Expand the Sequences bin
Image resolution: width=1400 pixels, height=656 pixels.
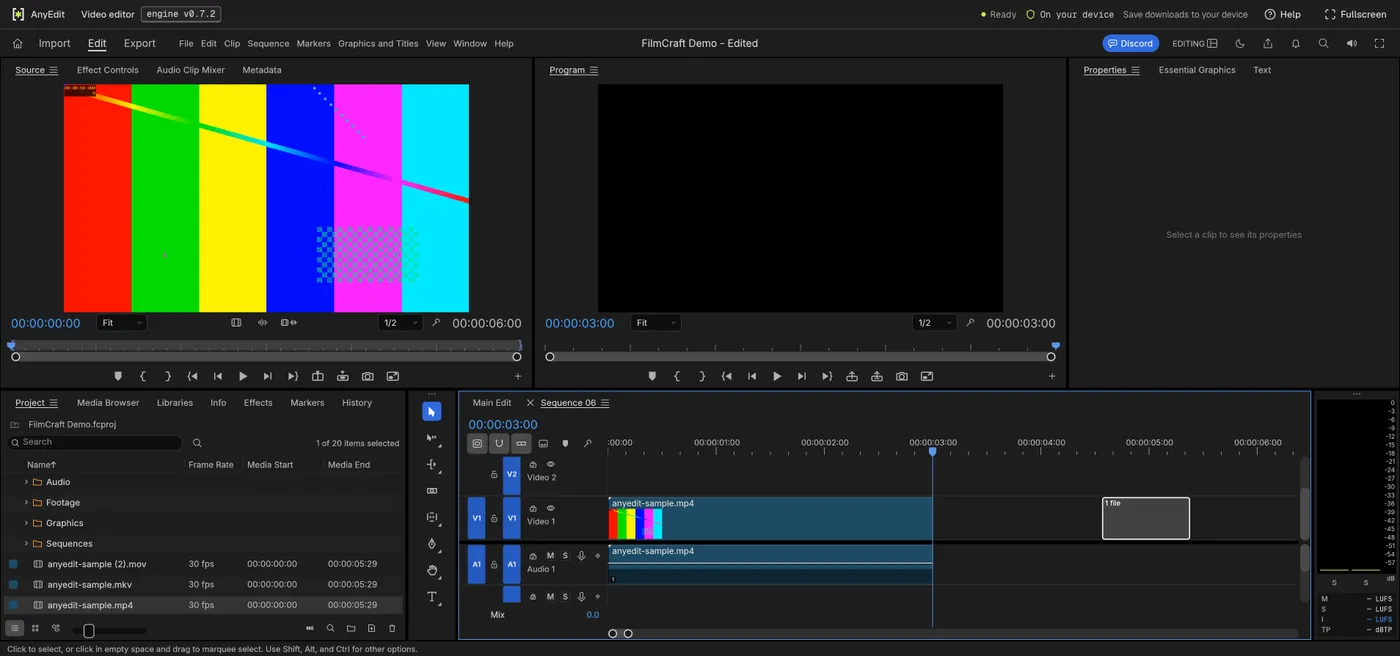click(26, 544)
